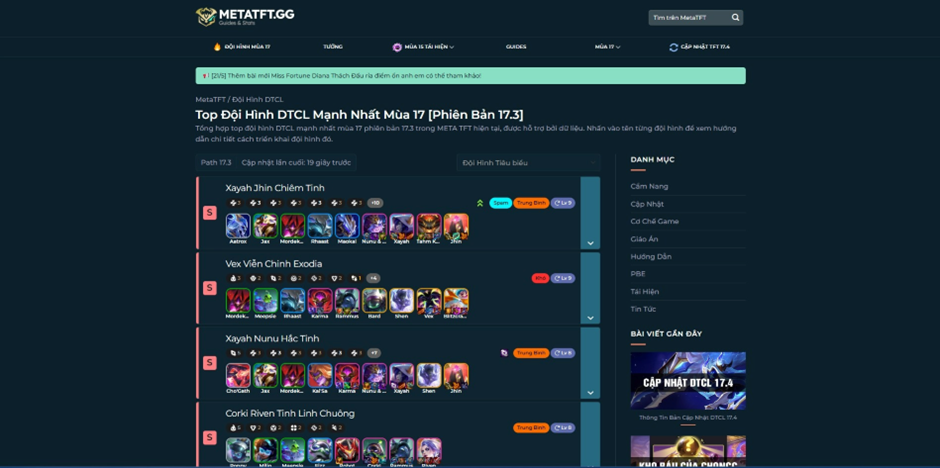Click Meepsie icon in Vex Viễn Chinh Exodia
940x468 pixels.
266,301
